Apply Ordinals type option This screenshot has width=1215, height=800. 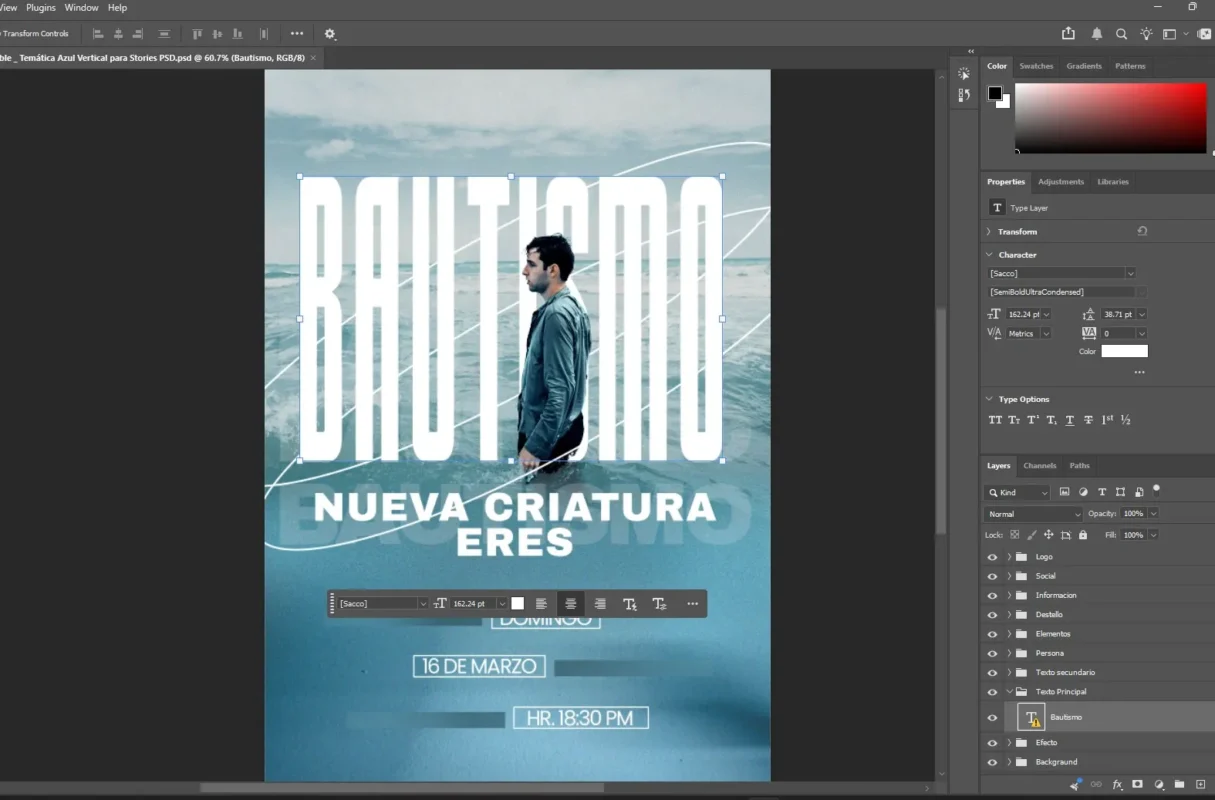[x=1107, y=420]
